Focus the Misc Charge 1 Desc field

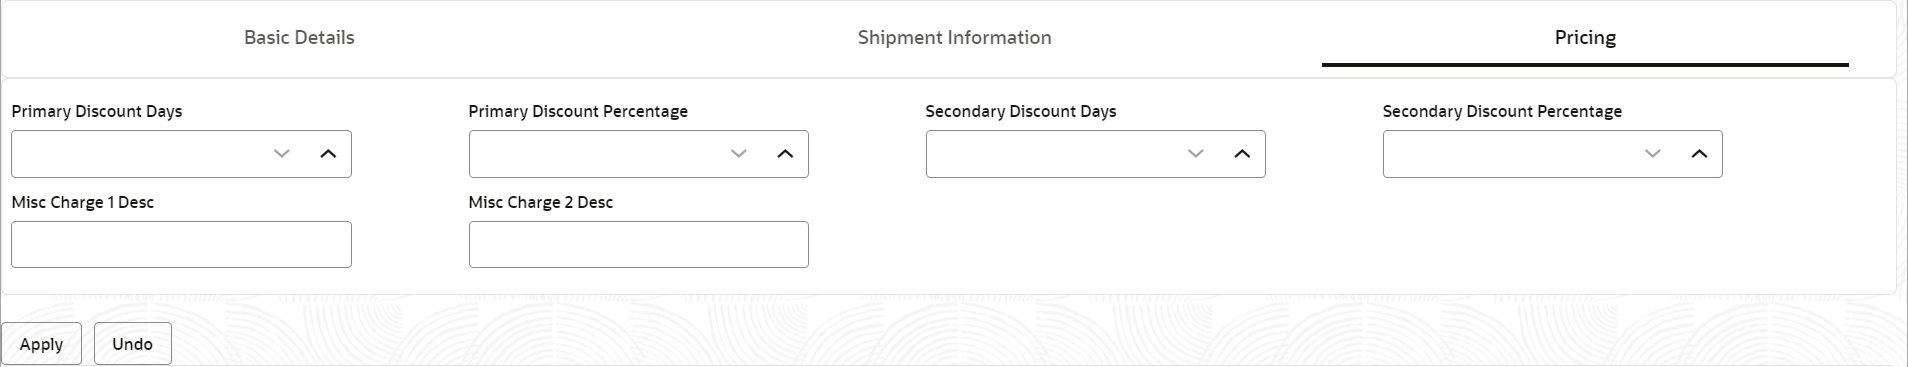point(181,245)
